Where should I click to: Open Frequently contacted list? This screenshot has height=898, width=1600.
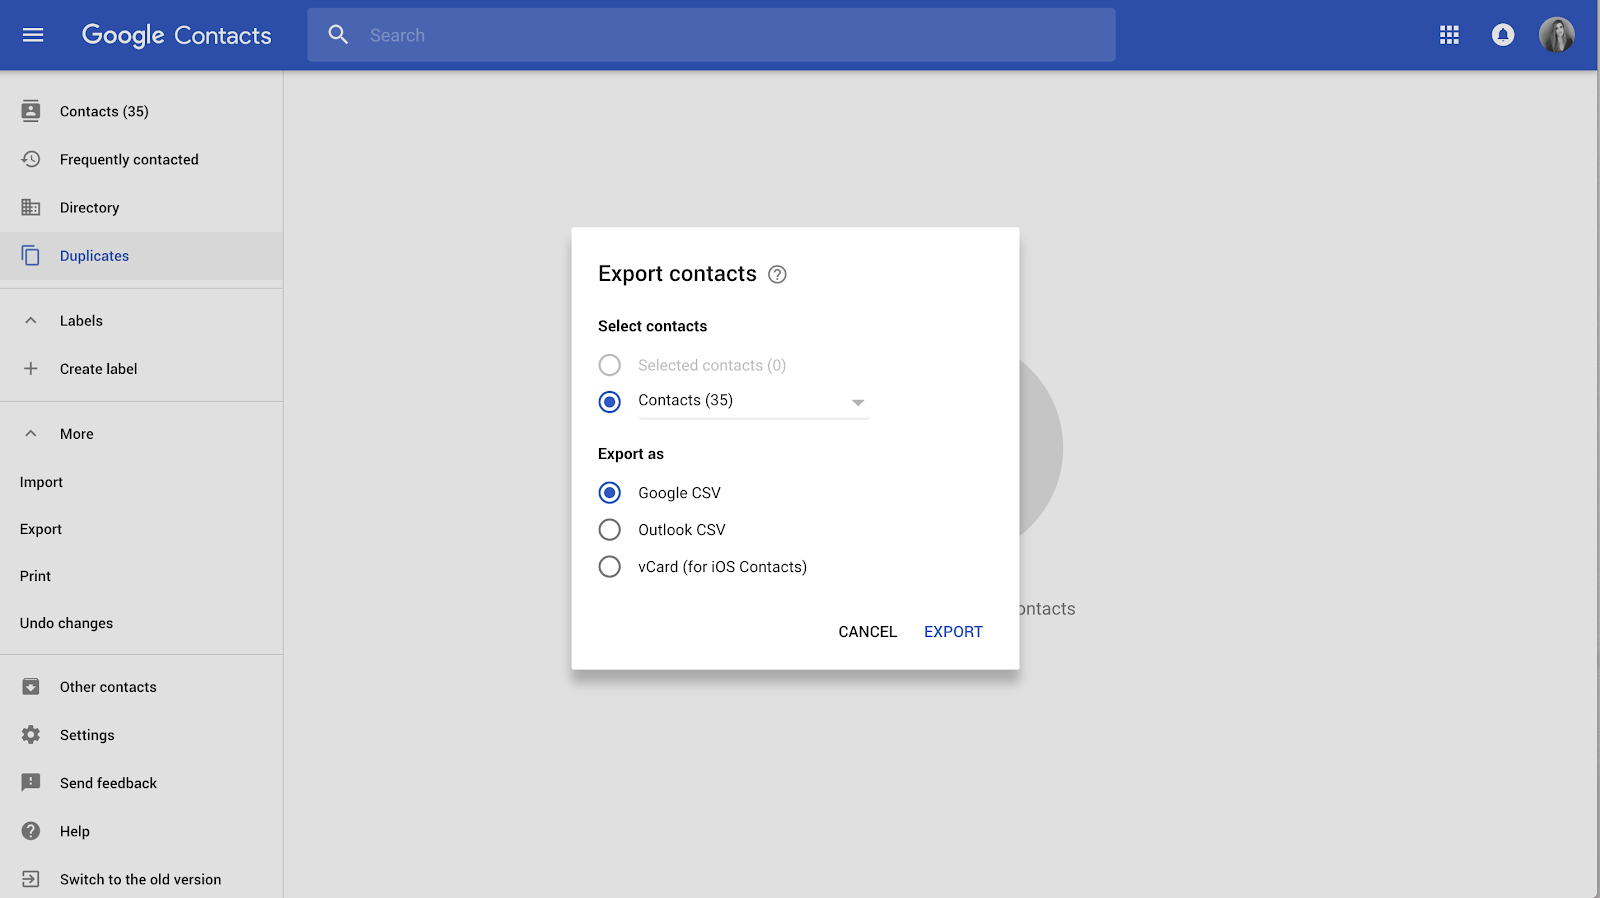[141, 159]
